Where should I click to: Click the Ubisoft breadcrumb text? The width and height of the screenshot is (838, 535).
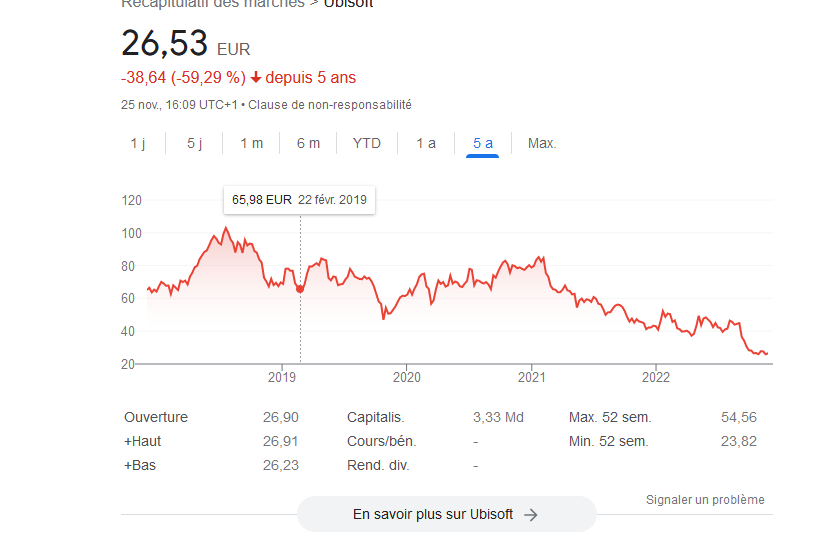[348, 4]
